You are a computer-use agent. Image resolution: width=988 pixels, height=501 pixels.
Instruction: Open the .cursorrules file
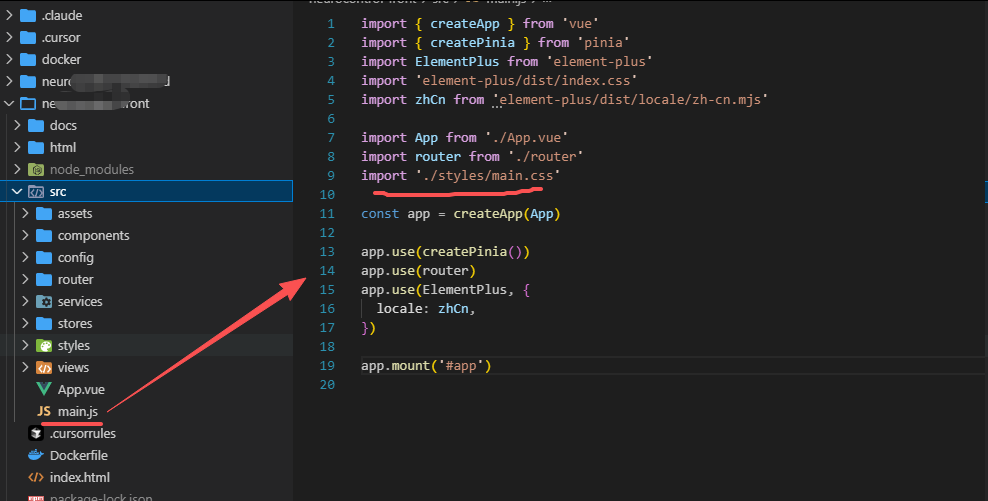83,434
